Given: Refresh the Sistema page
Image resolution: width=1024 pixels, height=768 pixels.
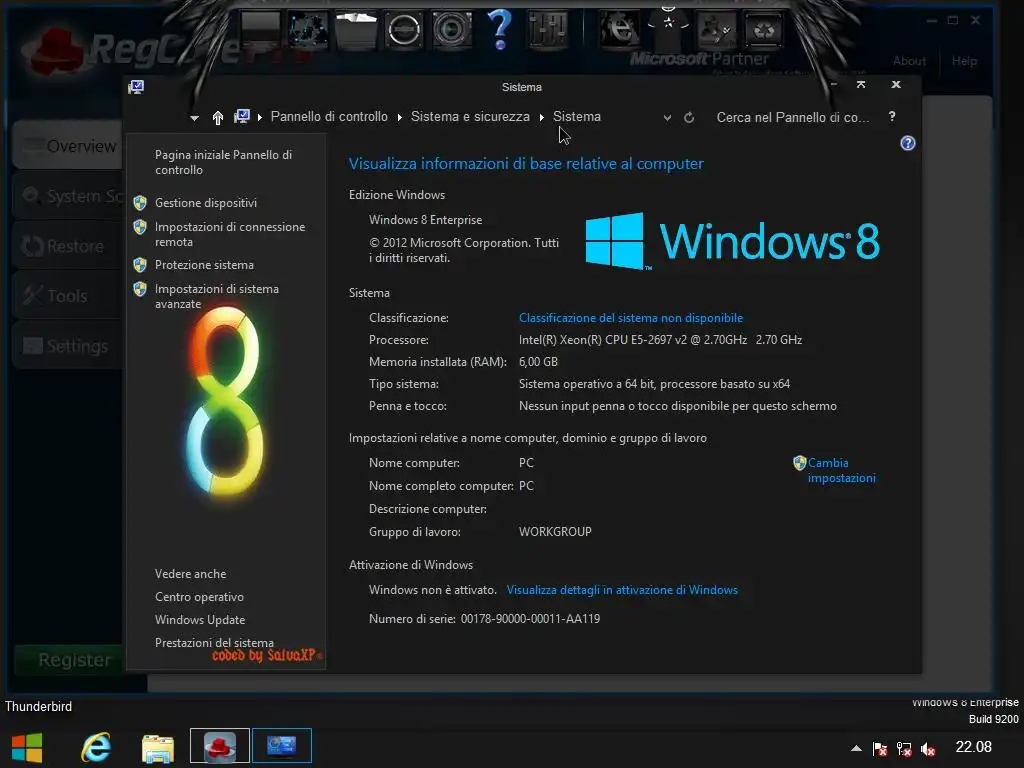Looking at the screenshot, I should coord(688,118).
